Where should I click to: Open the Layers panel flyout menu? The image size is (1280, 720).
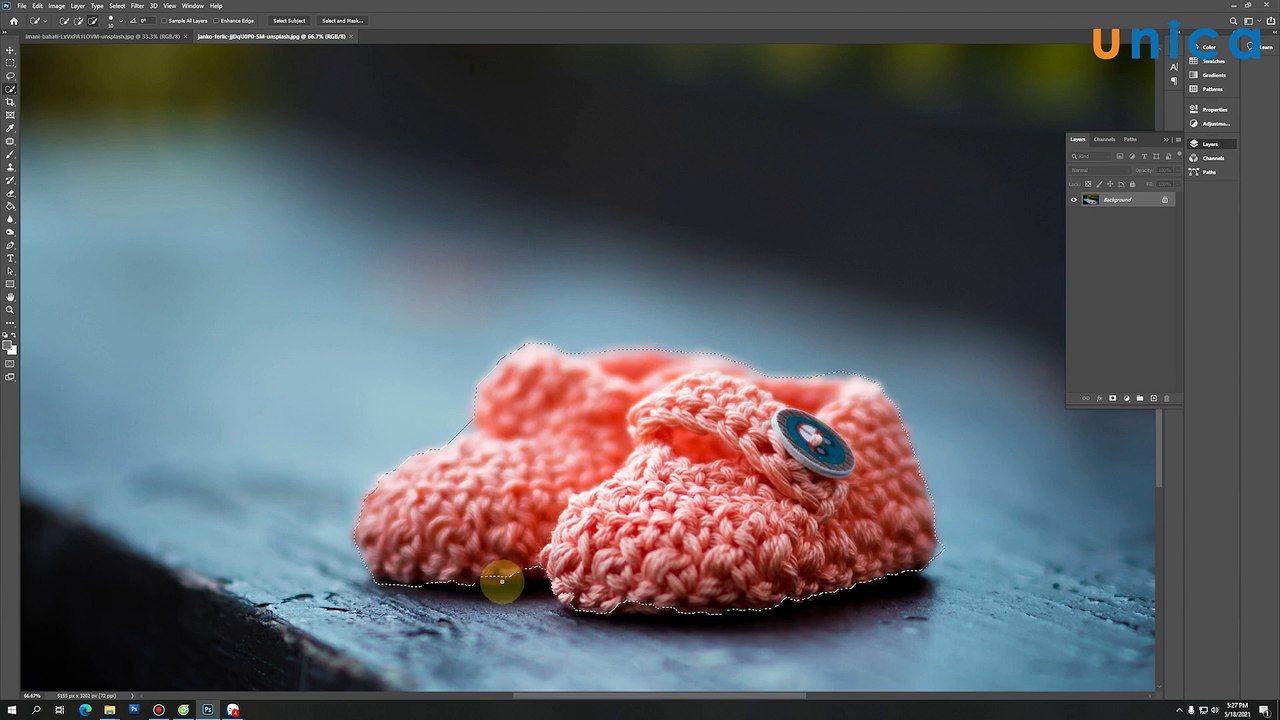click(1178, 139)
